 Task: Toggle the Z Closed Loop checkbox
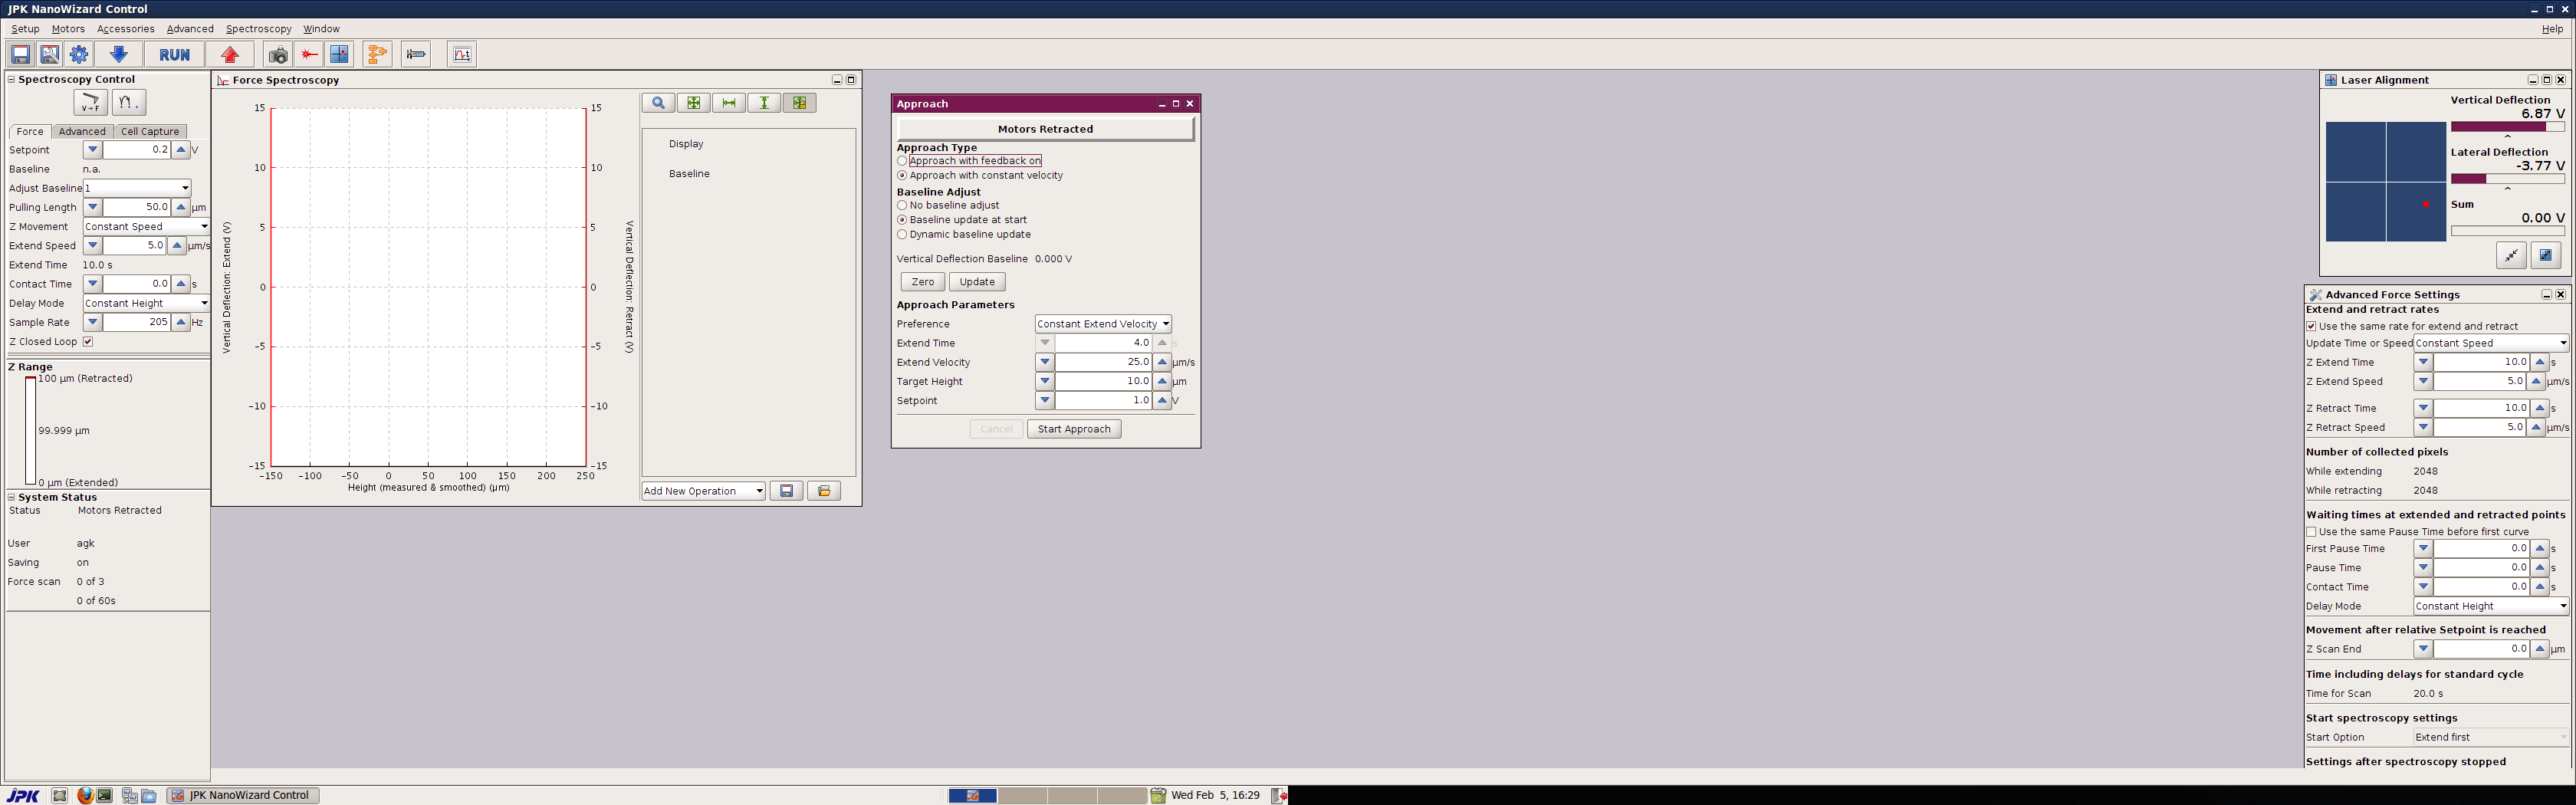pyautogui.click(x=88, y=342)
